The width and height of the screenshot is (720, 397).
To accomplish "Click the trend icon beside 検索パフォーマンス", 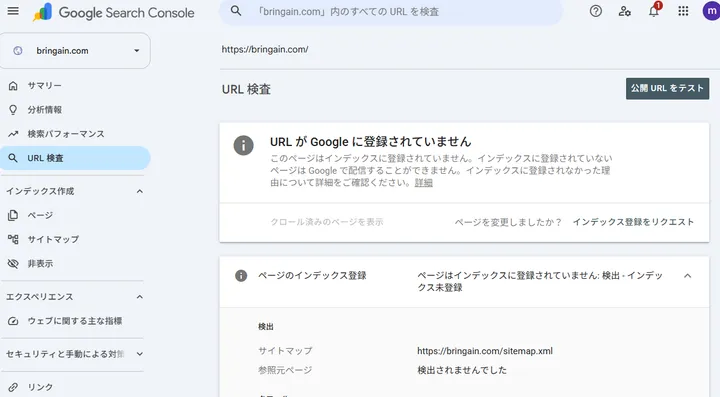I will (x=13, y=134).
